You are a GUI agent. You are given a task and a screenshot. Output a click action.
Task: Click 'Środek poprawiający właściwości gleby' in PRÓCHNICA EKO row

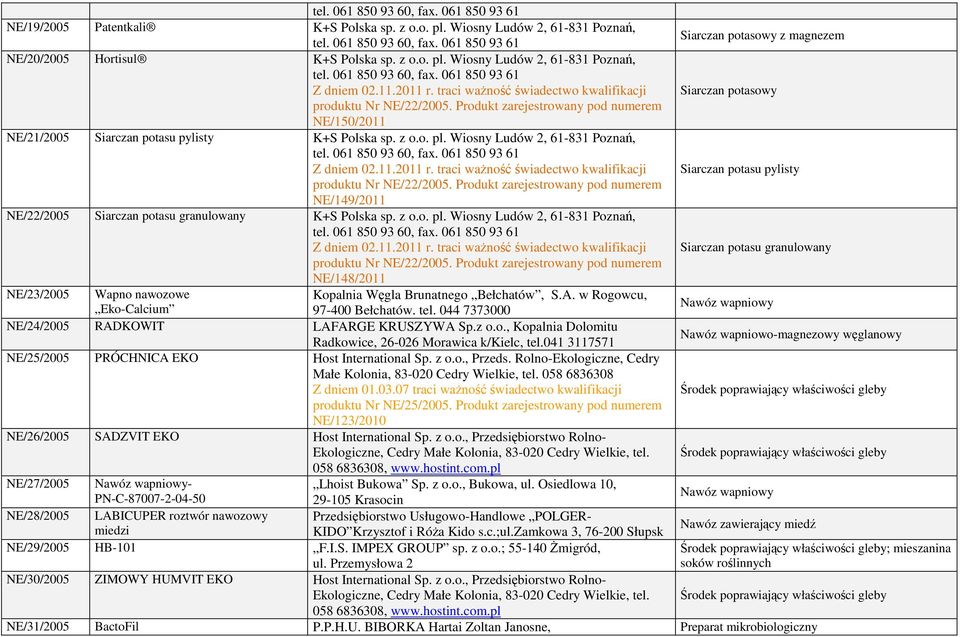pyautogui.click(x=783, y=390)
